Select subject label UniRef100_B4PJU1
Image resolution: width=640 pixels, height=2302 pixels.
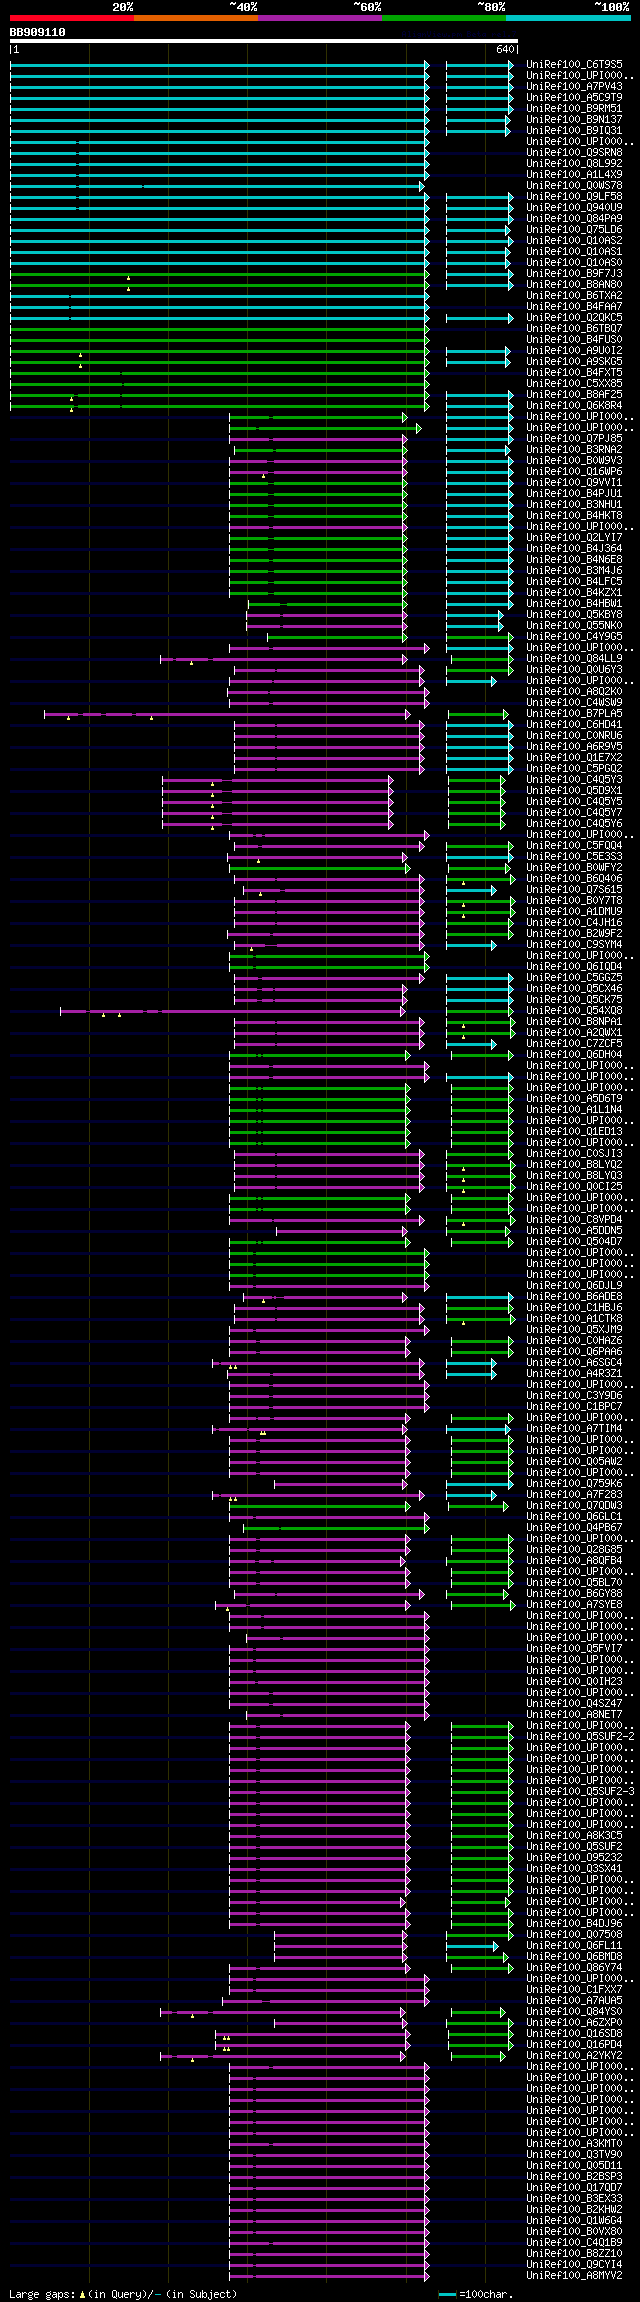[x=574, y=493]
